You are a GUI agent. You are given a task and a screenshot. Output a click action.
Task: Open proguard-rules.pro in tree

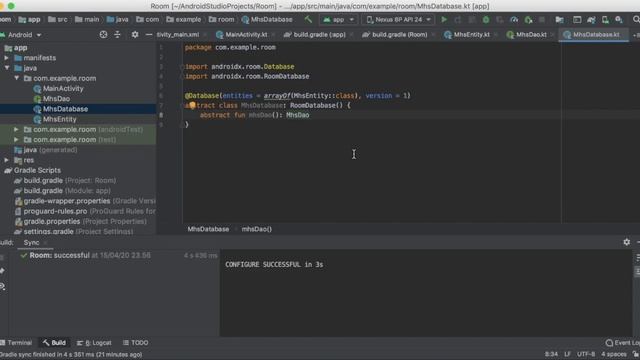coord(85,211)
